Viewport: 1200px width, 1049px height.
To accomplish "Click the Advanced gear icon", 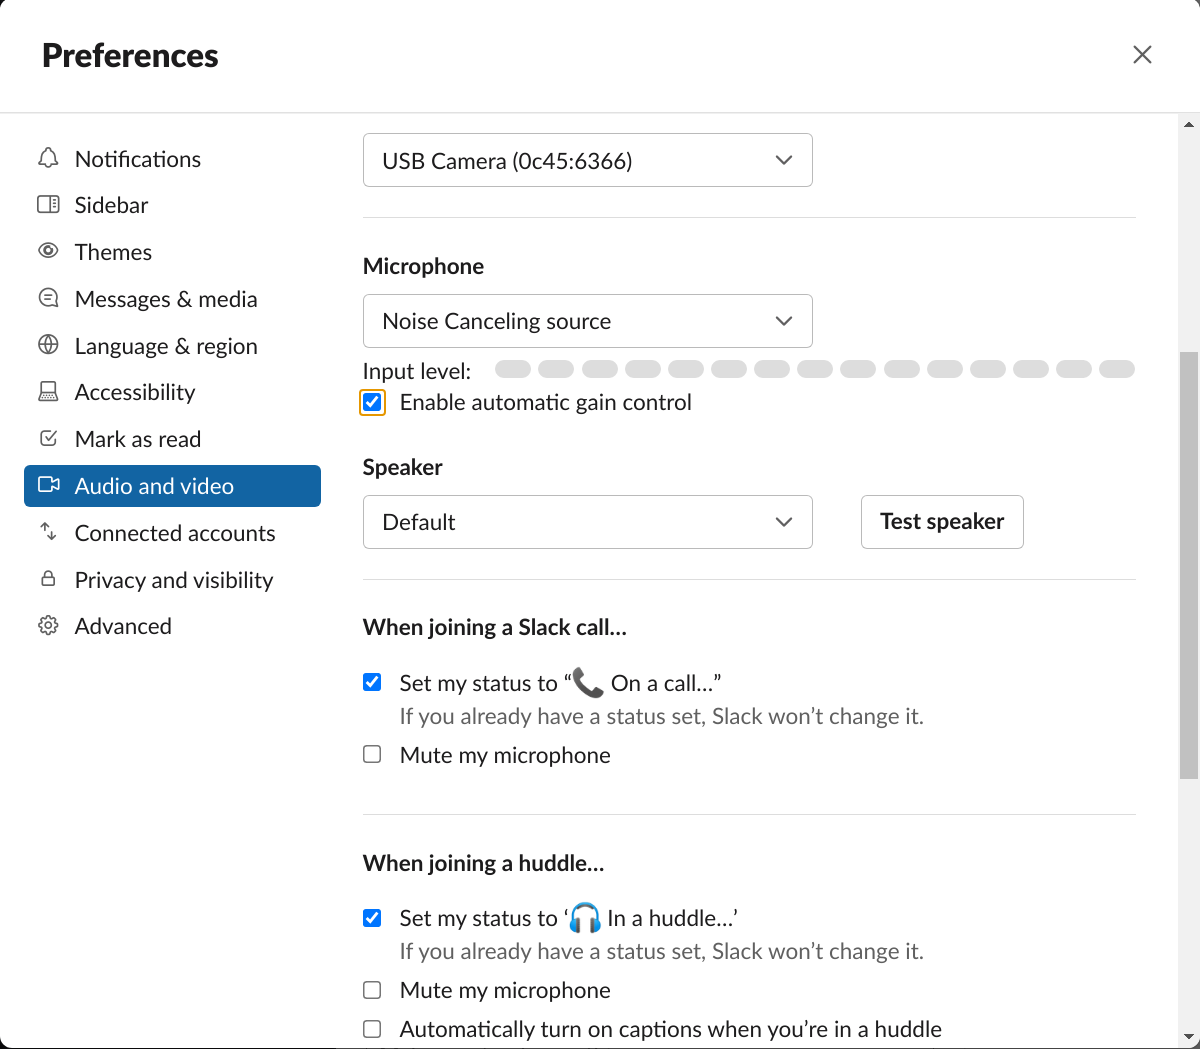I will (x=48, y=626).
